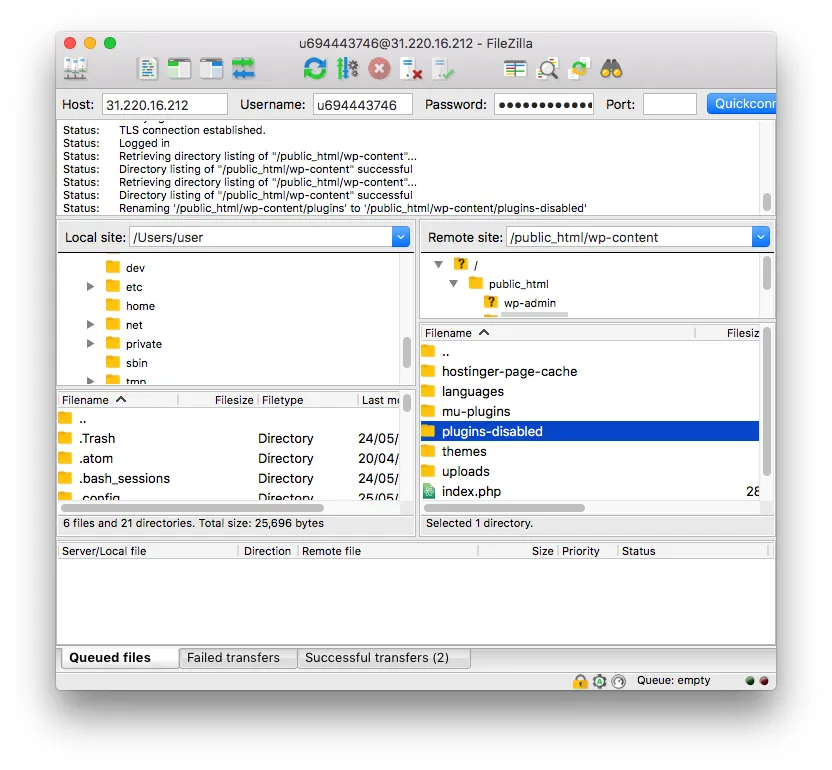Toggle message log display icon

pos(148,69)
